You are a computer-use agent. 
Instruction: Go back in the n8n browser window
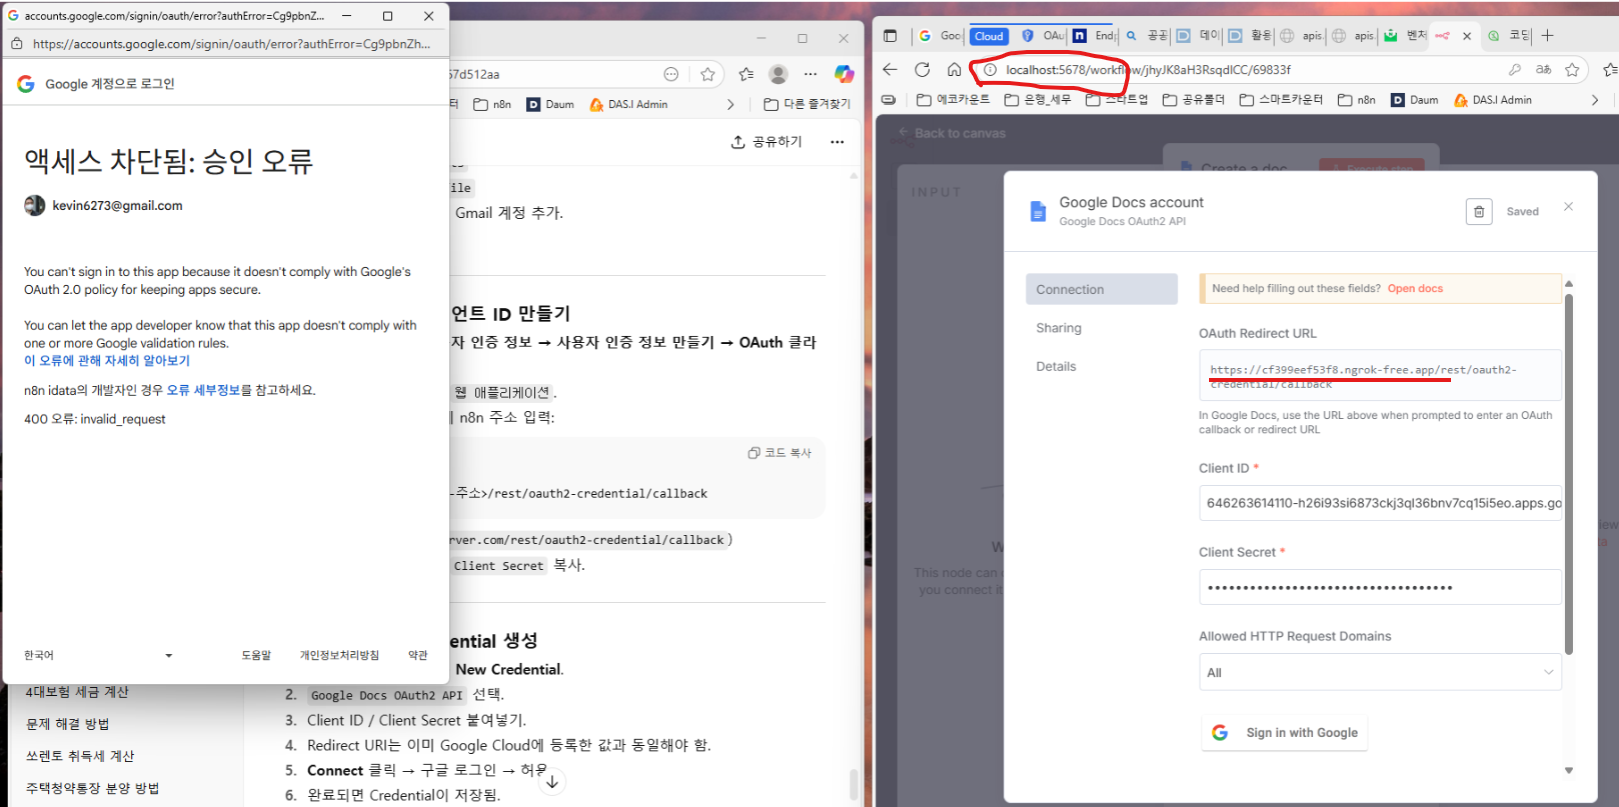click(890, 70)
